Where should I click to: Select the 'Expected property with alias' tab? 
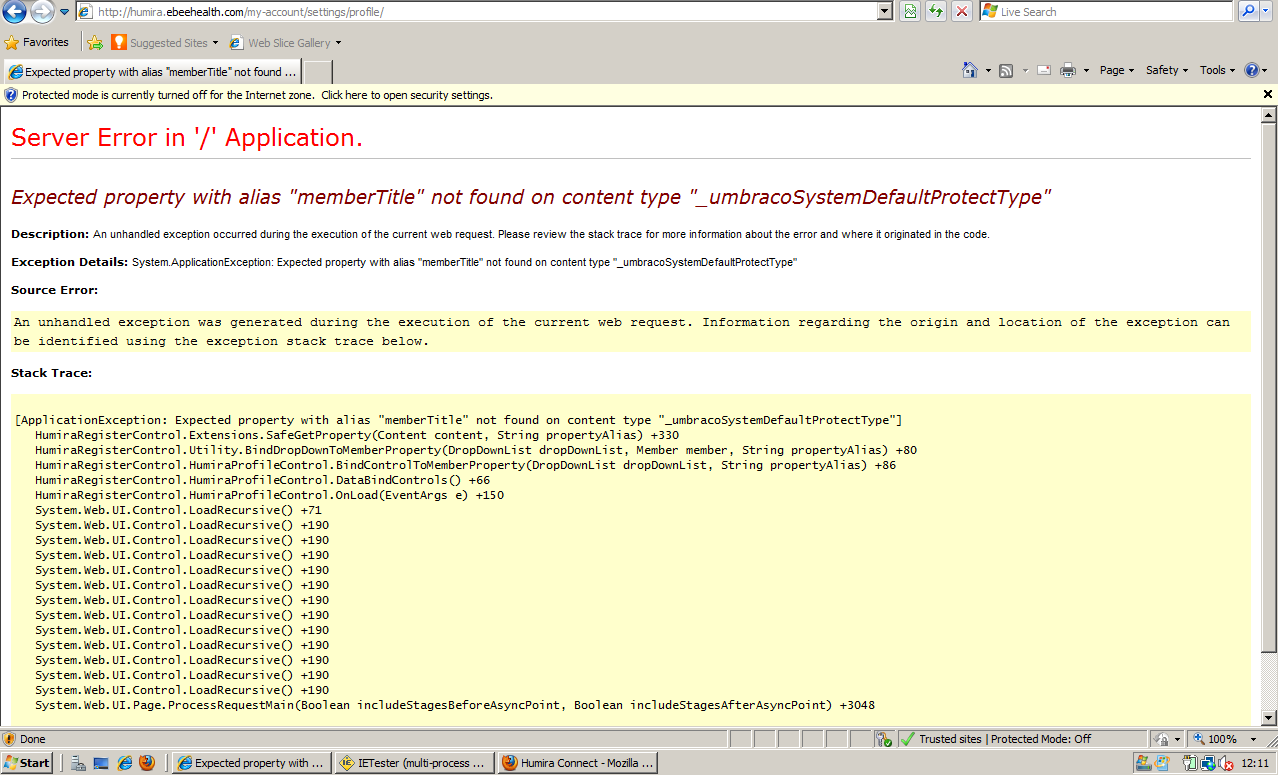[151, 72]
